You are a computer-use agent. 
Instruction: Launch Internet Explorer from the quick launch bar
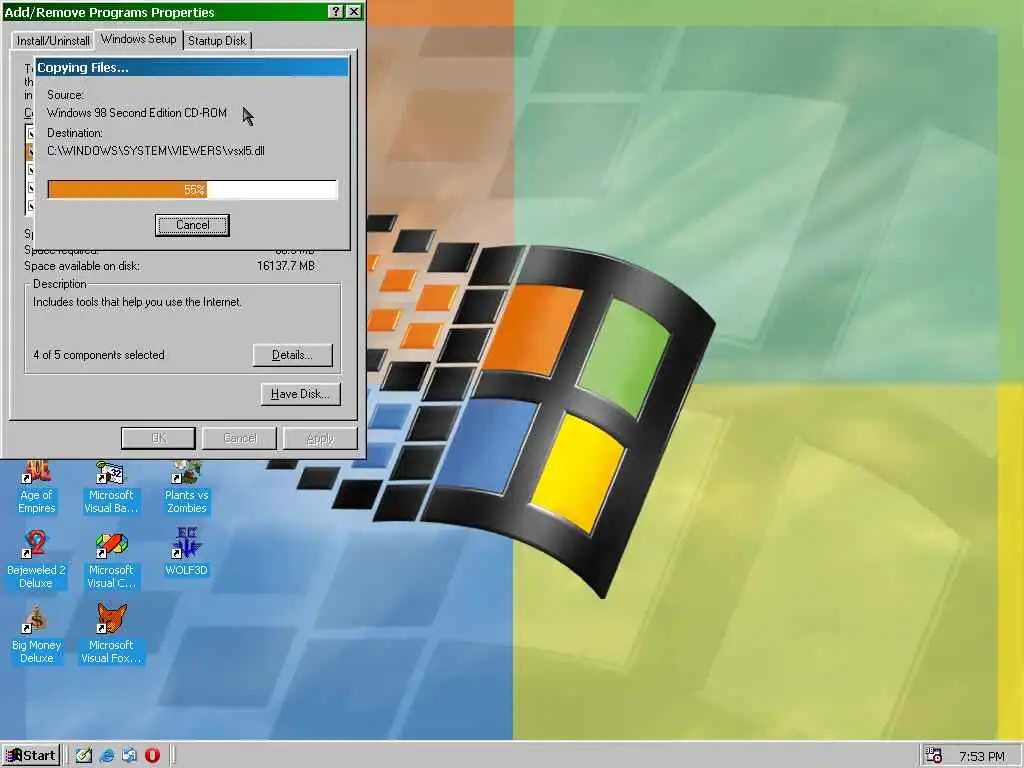[107, 756]
